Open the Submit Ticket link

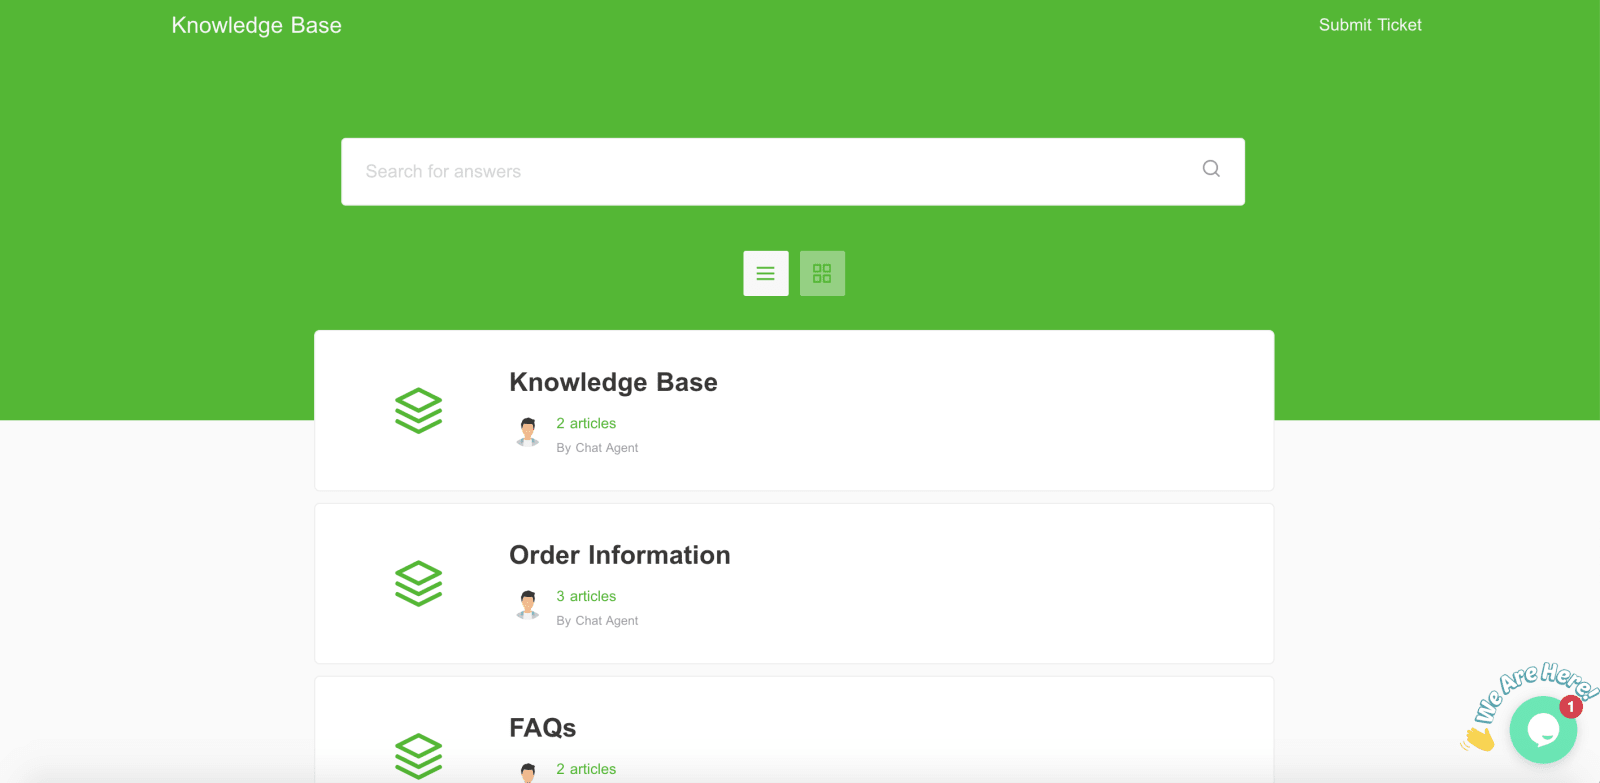1370,25
